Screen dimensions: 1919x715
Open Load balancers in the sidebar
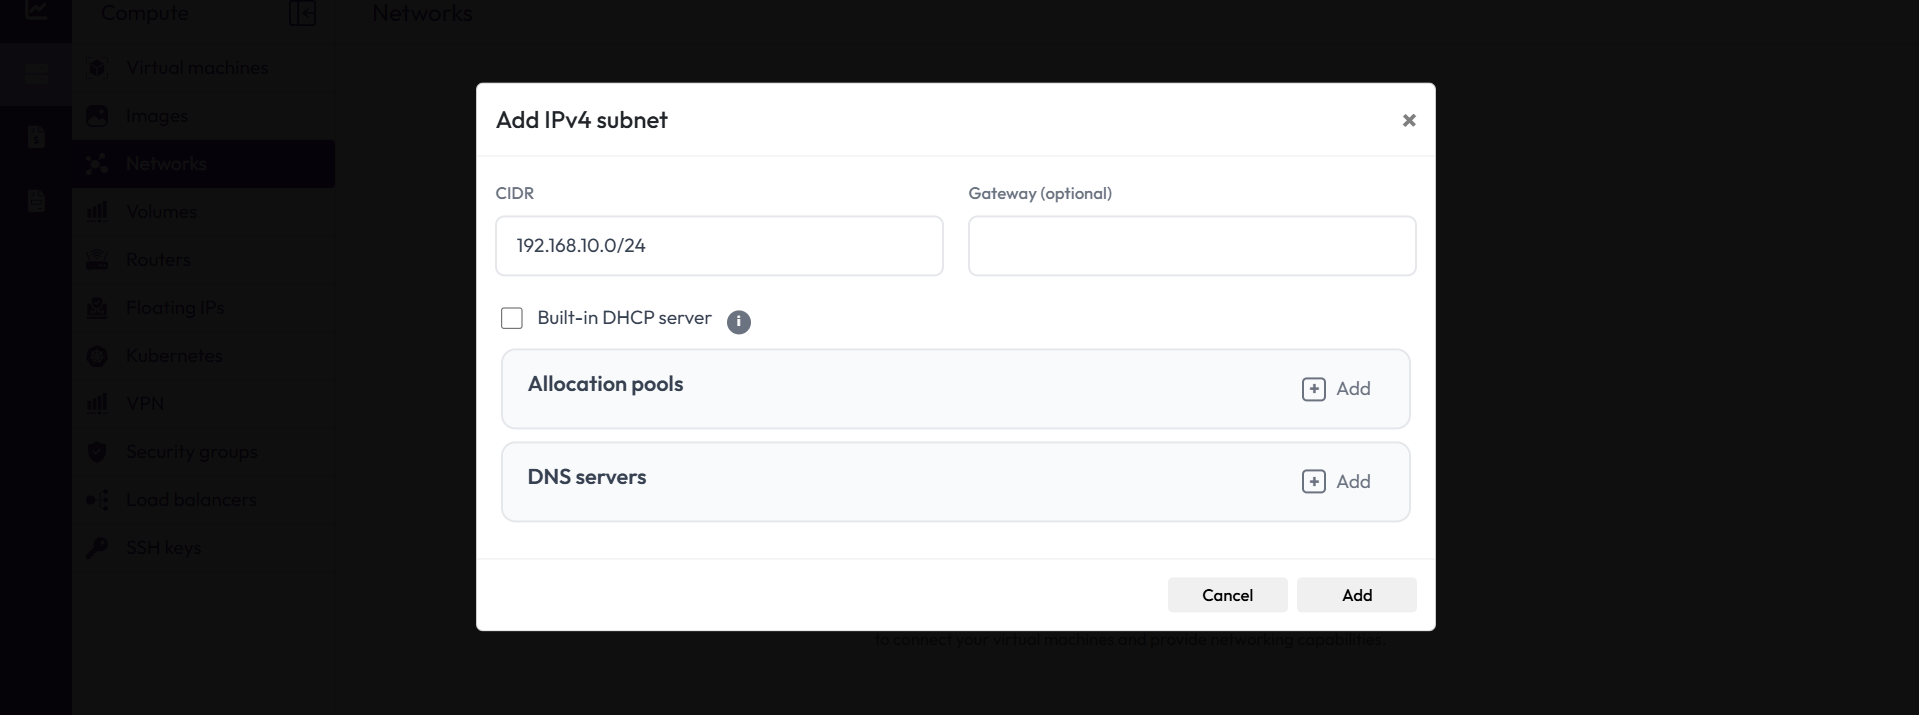tap(191, 500)
